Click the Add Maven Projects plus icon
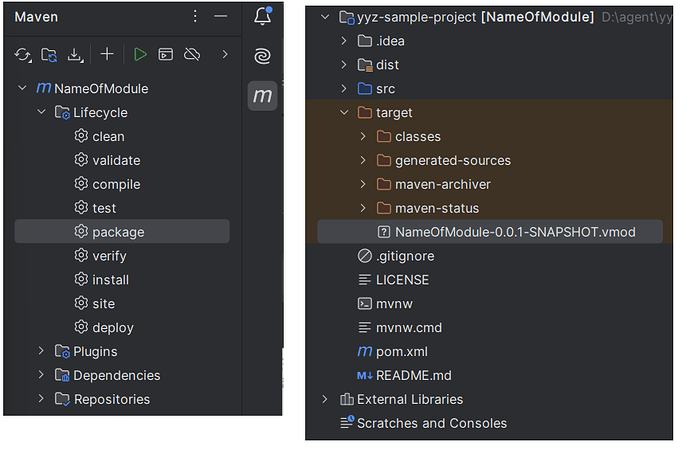Image resolution: width=690 pixels, height=450 pixels. click(107, 54)
